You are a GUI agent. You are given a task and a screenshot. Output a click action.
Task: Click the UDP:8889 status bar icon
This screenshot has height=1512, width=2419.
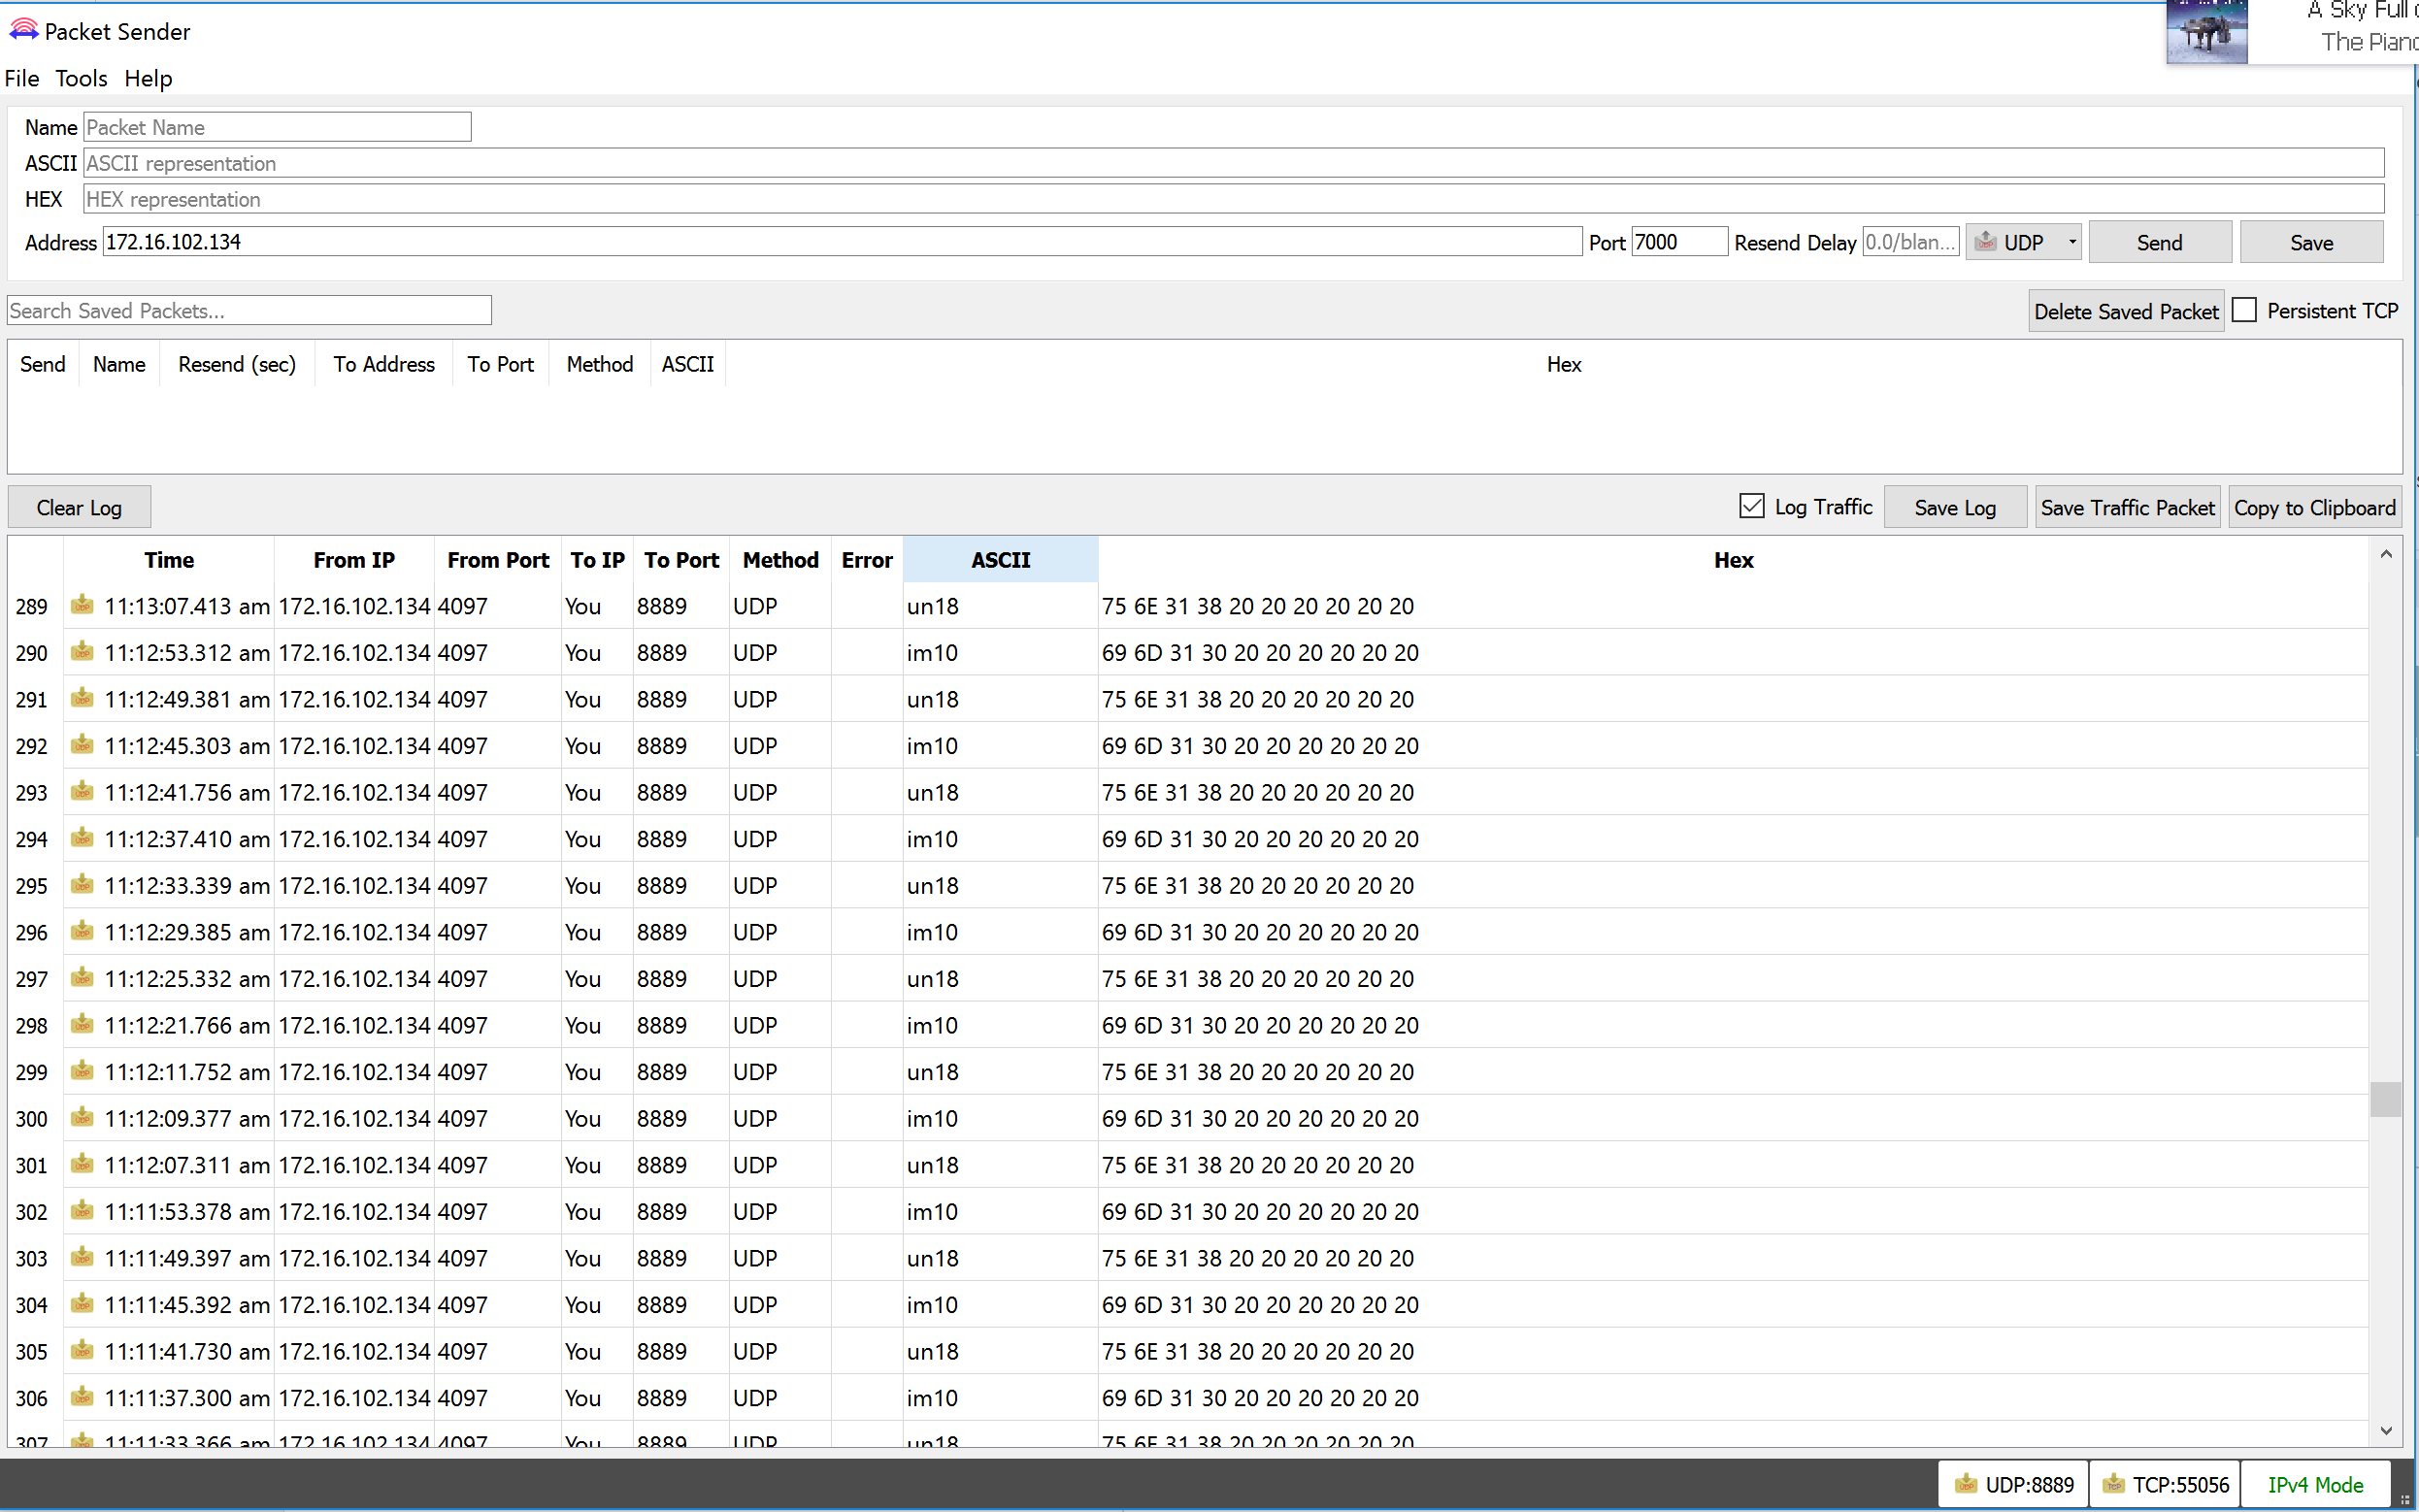[x=1966, y=1484]
